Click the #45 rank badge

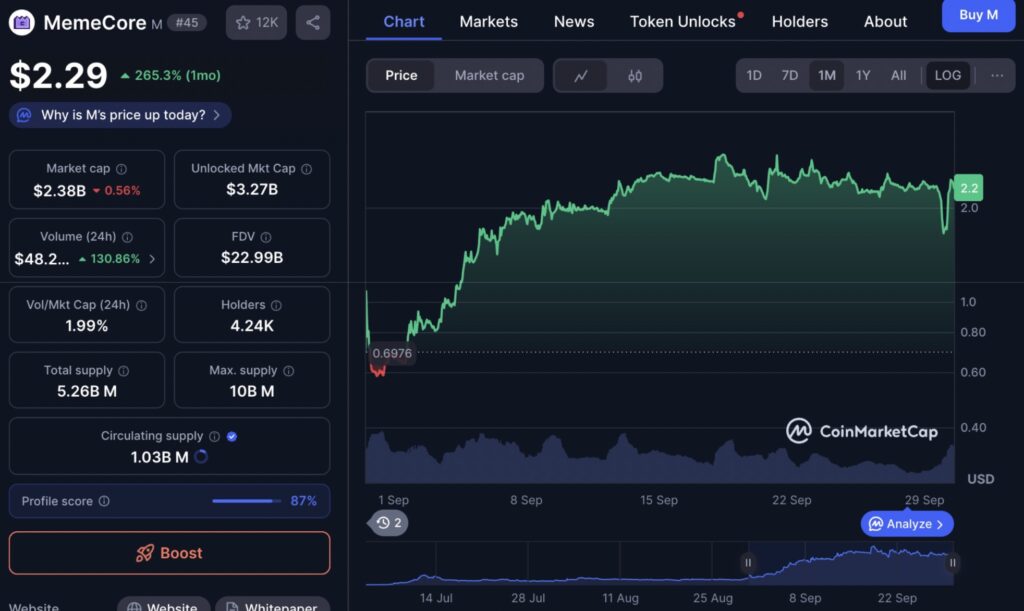click(187, 23)
